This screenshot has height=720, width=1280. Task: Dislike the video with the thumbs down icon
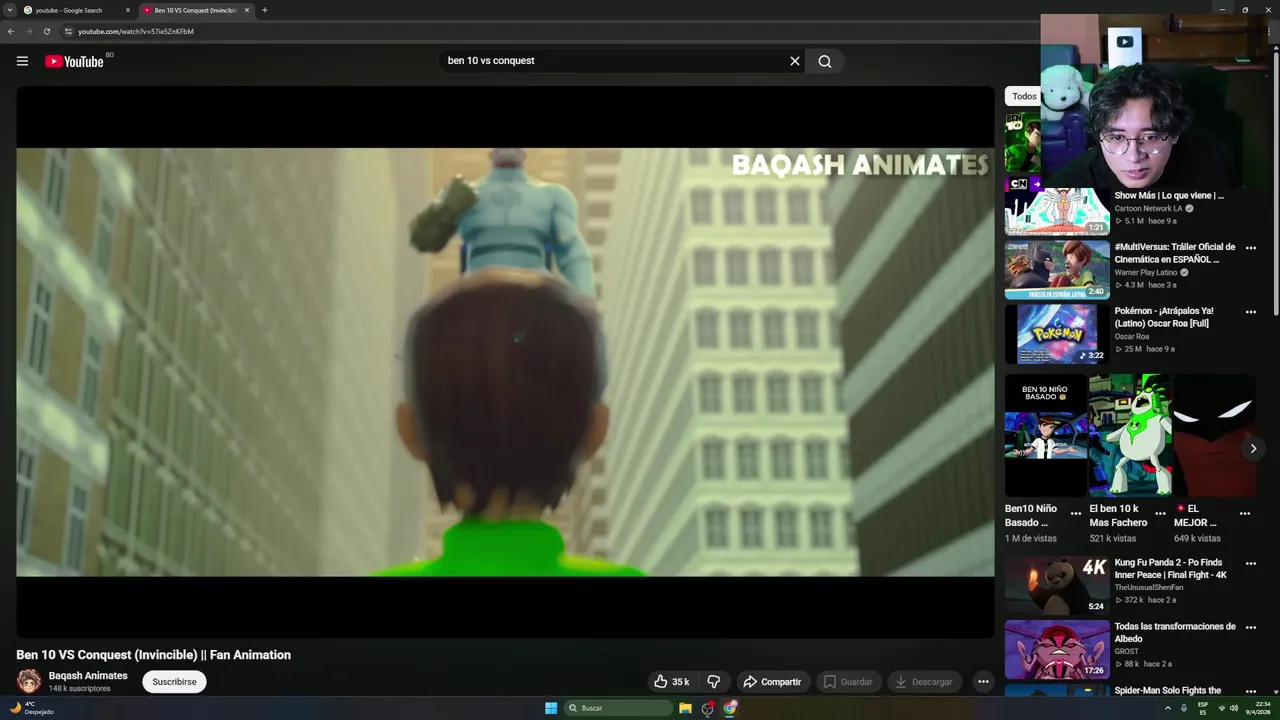coord(714,682)
